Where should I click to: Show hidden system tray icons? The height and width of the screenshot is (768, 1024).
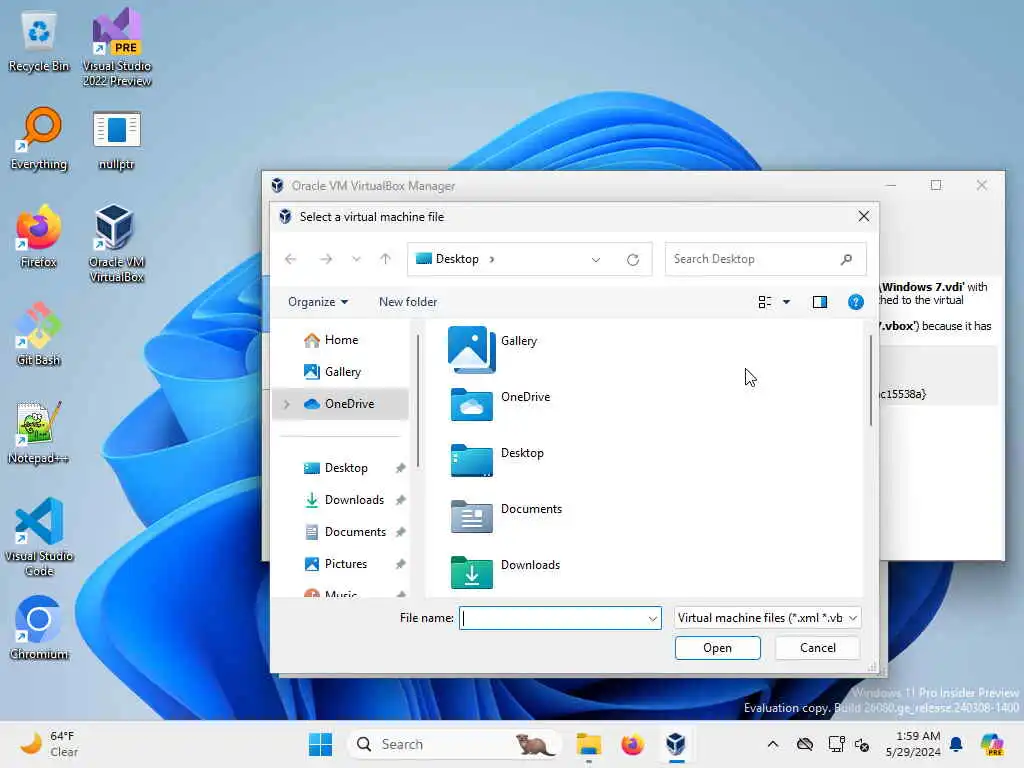pos(773,744)
